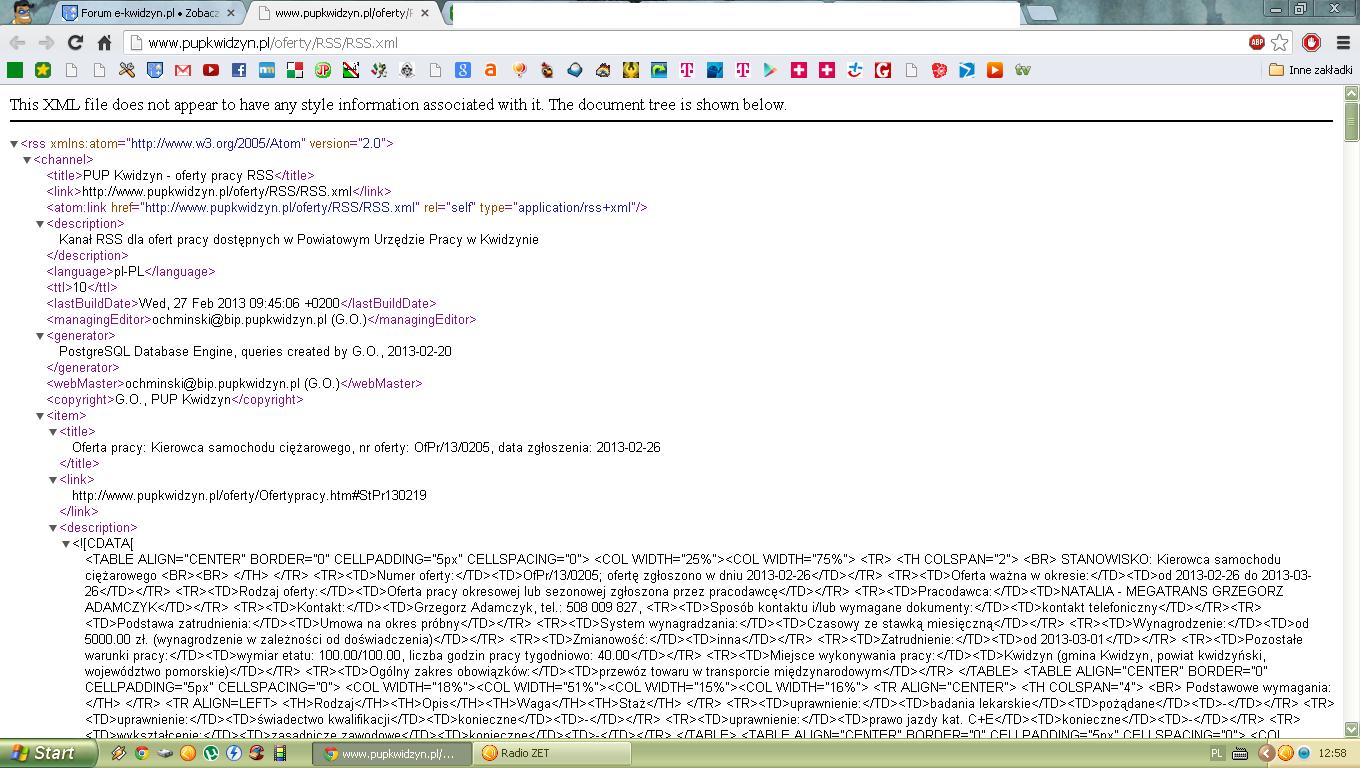Switch to the Forum e-kwidzyn.pl tab
Screen dimensions: 1360x768
coord(145,13)
